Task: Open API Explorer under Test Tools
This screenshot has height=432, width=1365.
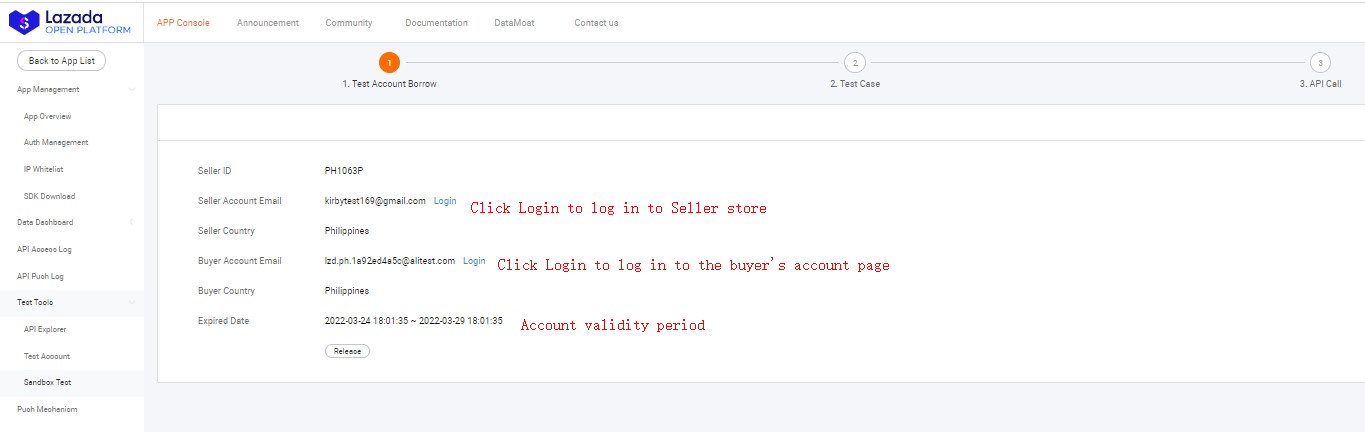Action: click(x=45, y=329)
